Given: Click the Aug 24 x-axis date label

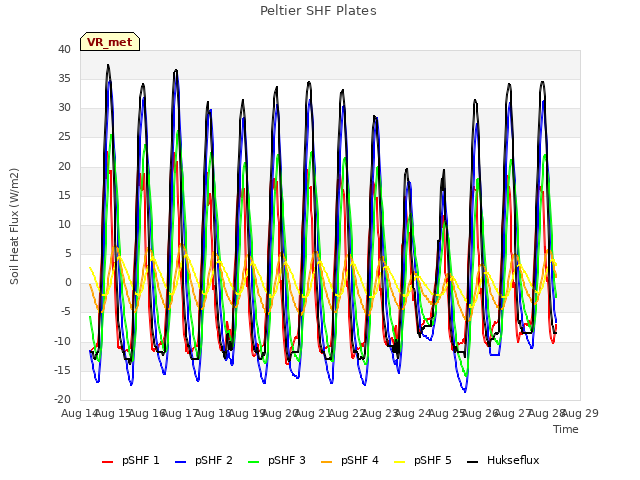Looking at the screenshot, I should click(413, 413).
